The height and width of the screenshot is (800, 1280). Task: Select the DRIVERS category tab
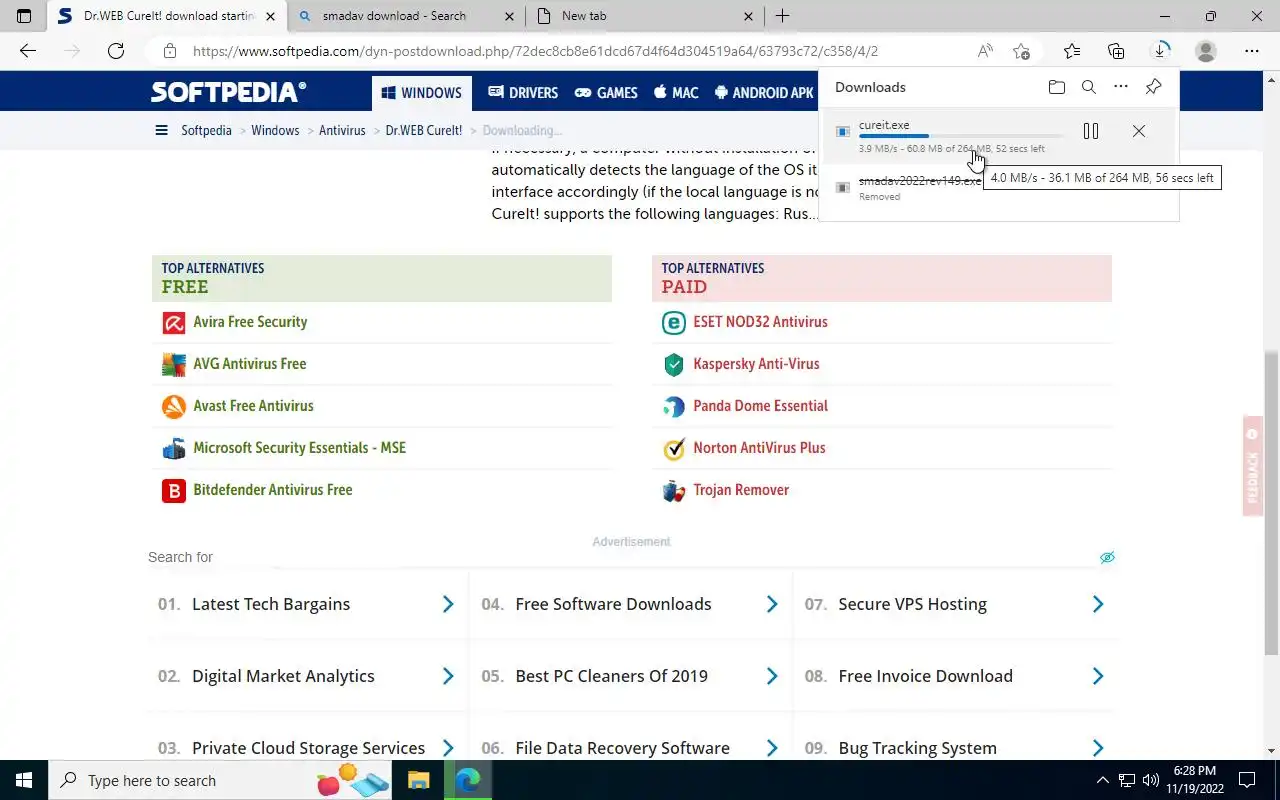[x=523, y=93]
